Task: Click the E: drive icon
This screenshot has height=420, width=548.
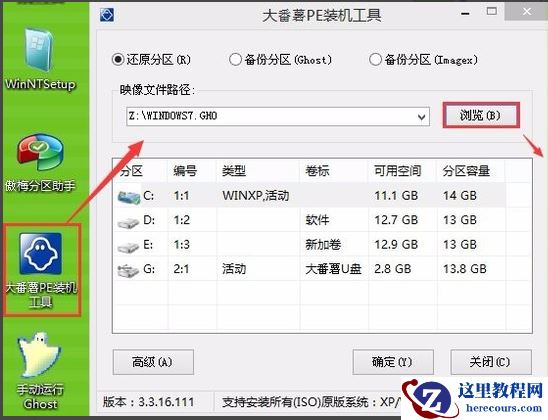Action: point(128,246)
